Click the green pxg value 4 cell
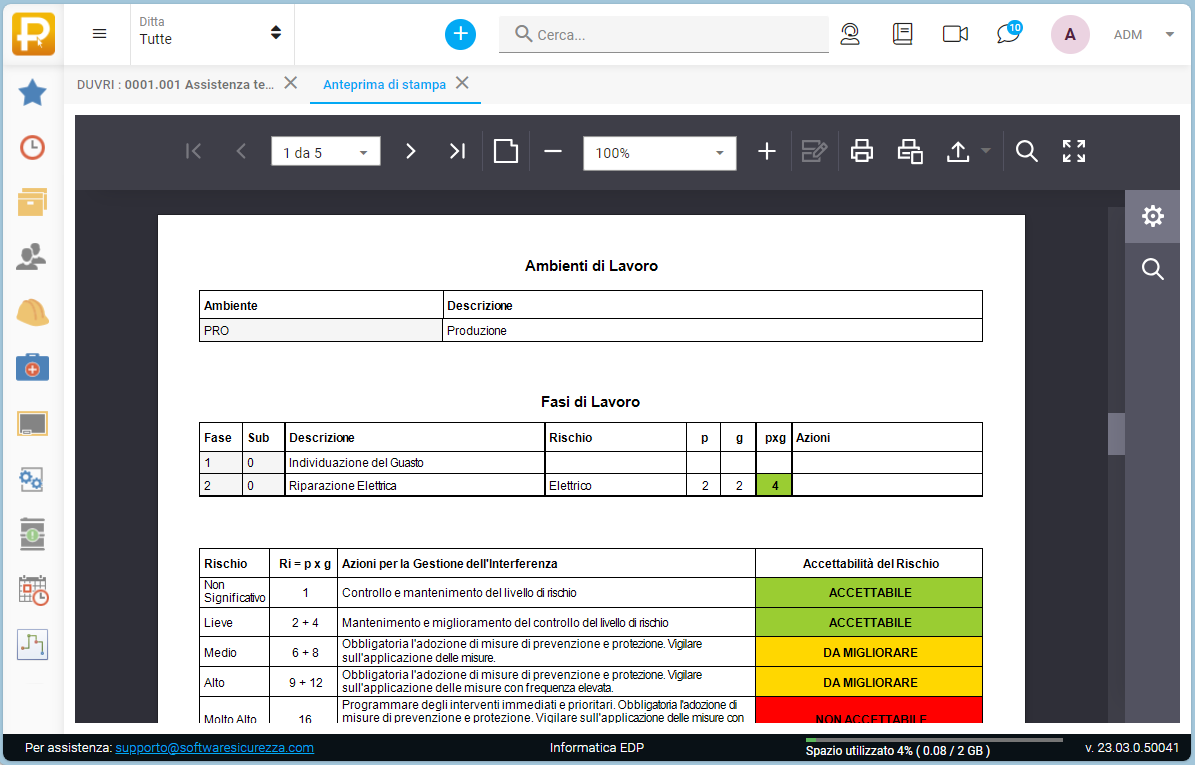1195x765 pixels. click(x=773, y=486)
